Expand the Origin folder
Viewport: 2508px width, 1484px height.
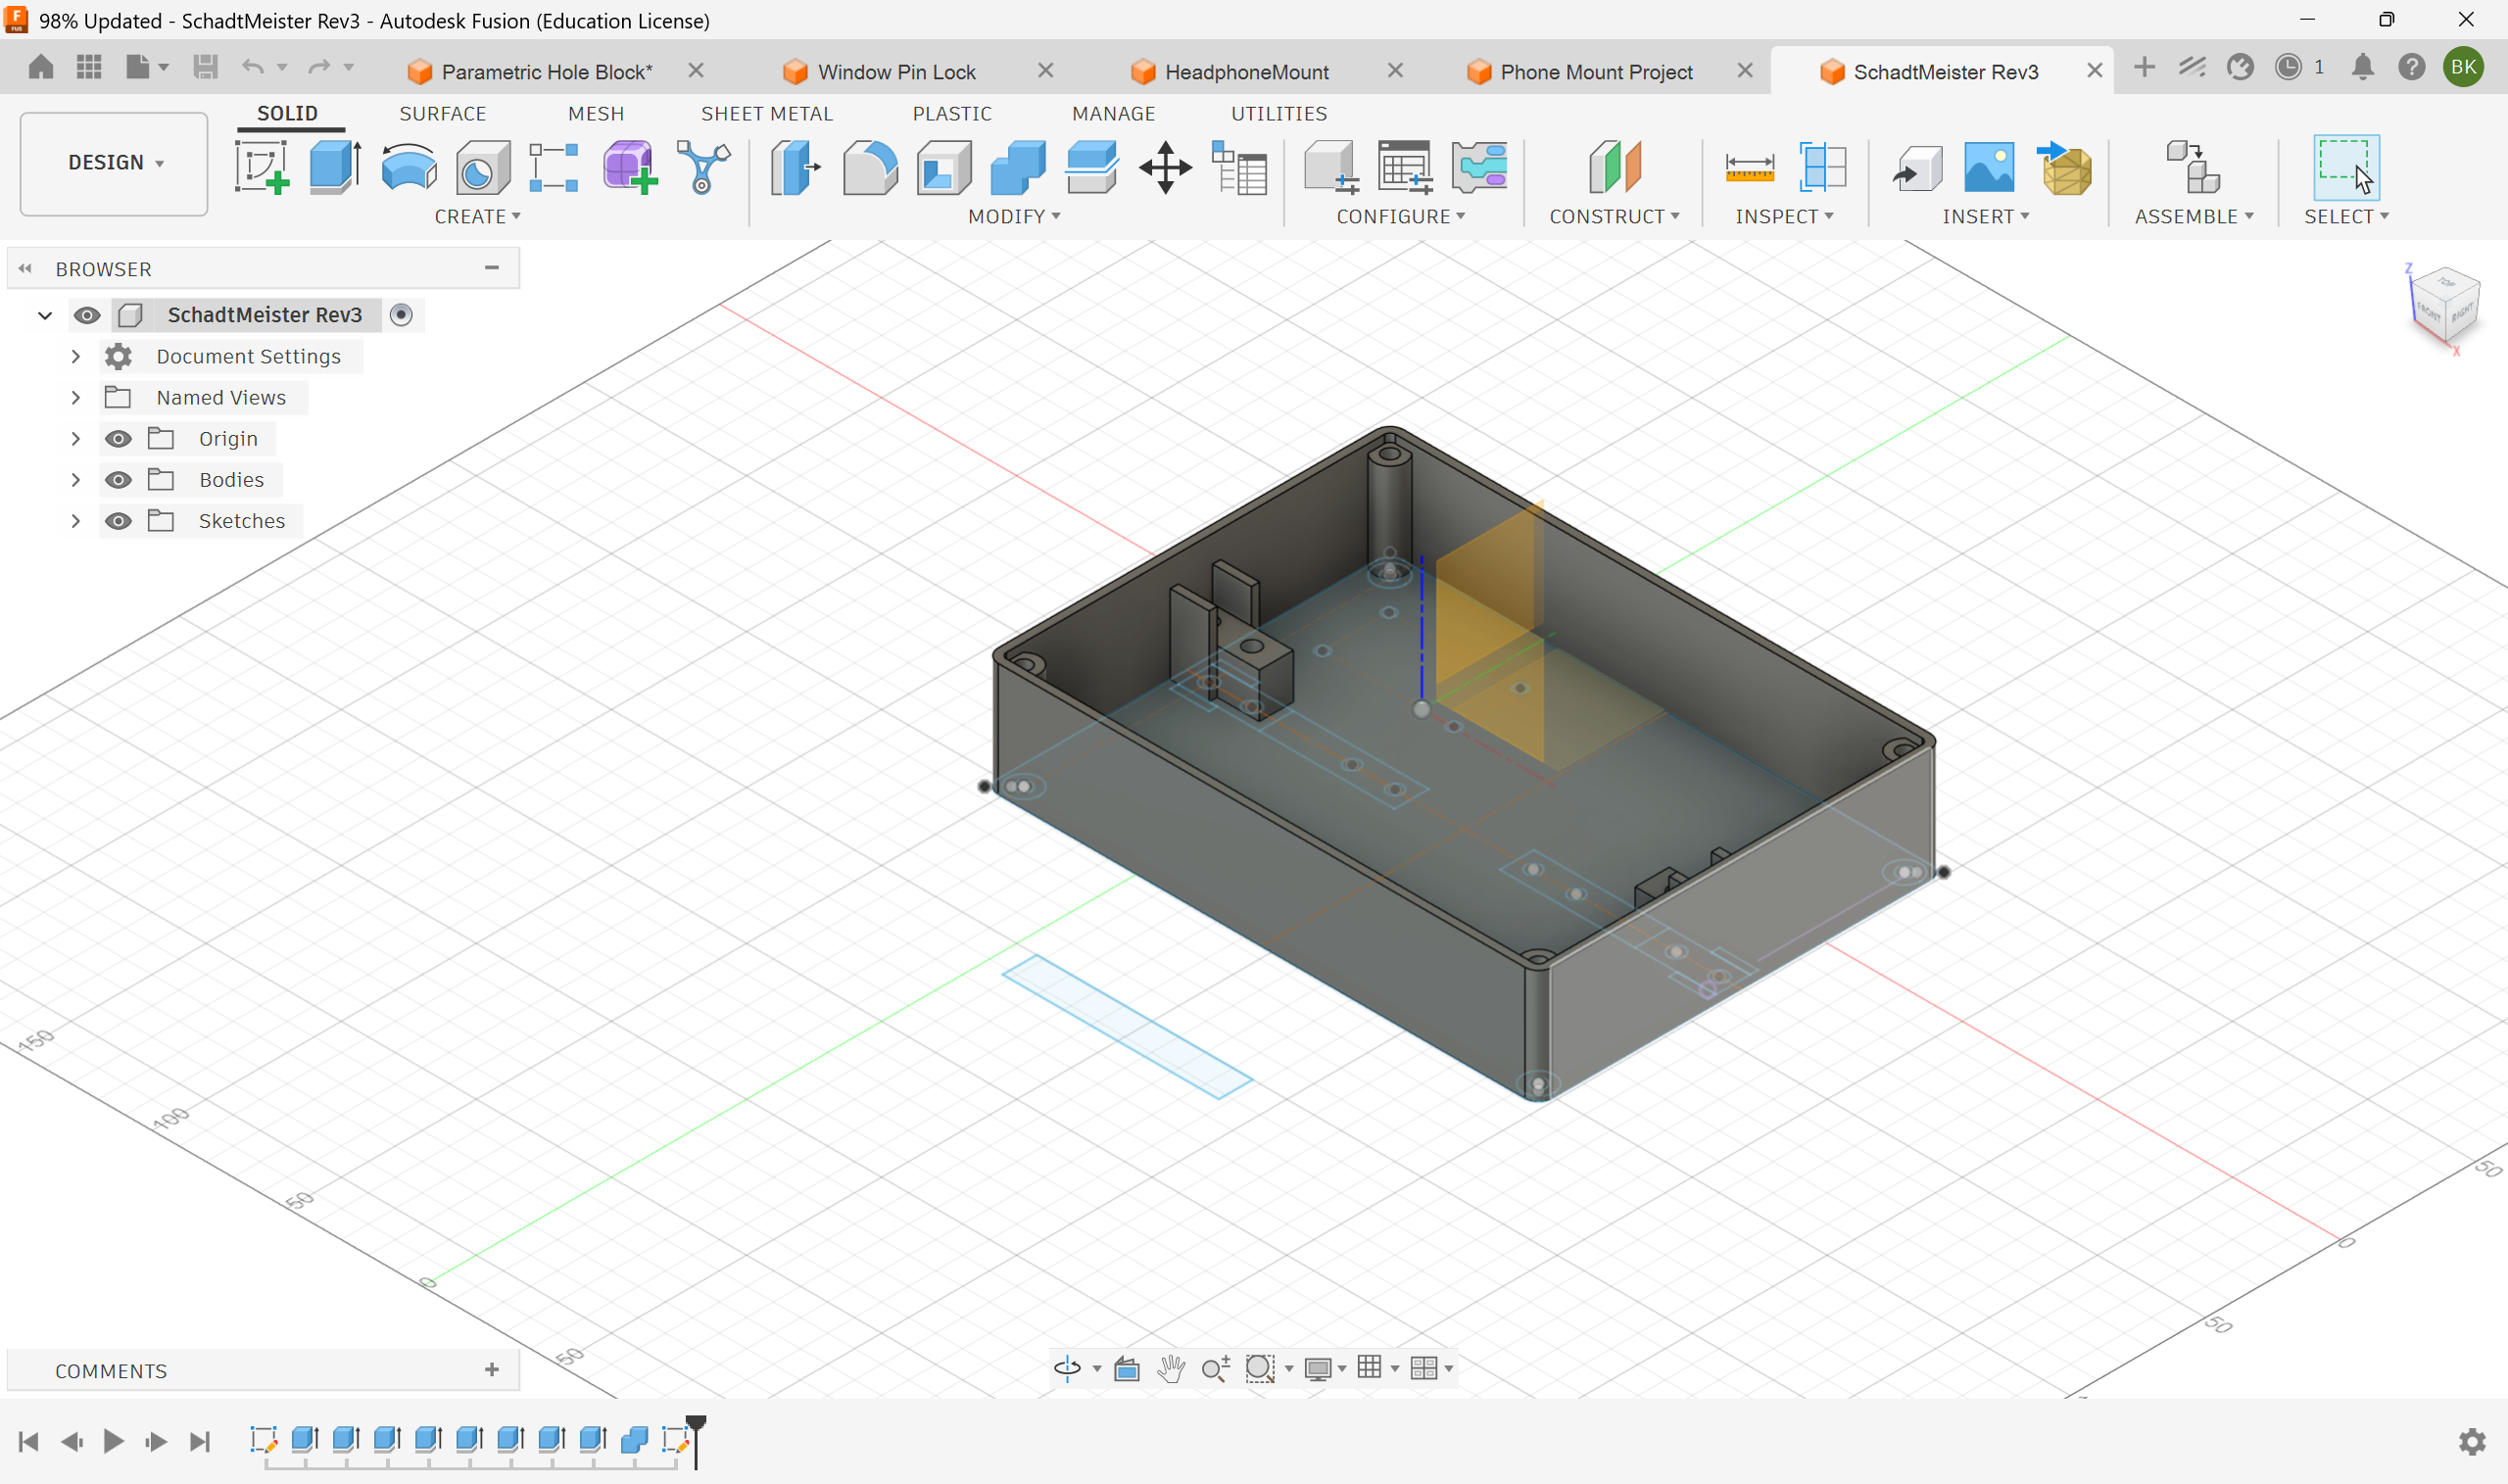point(76,439)
